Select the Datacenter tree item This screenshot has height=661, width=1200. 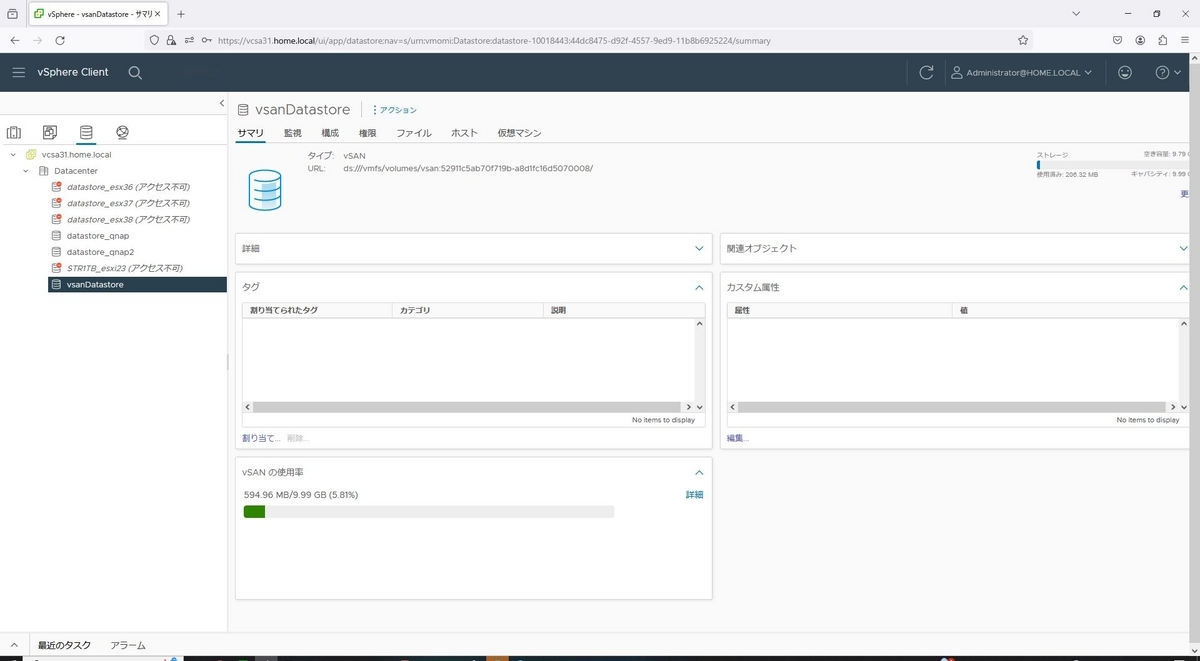(x=75, y=171)
